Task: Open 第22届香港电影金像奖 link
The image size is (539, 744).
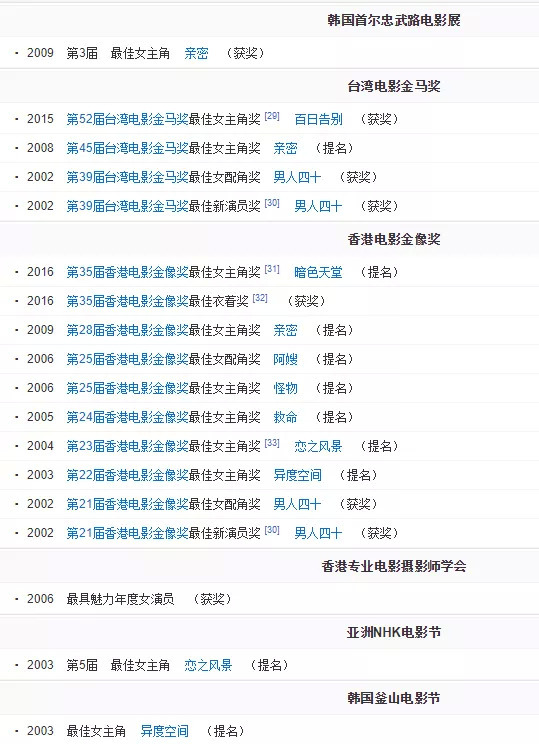Action: (128, 475)
